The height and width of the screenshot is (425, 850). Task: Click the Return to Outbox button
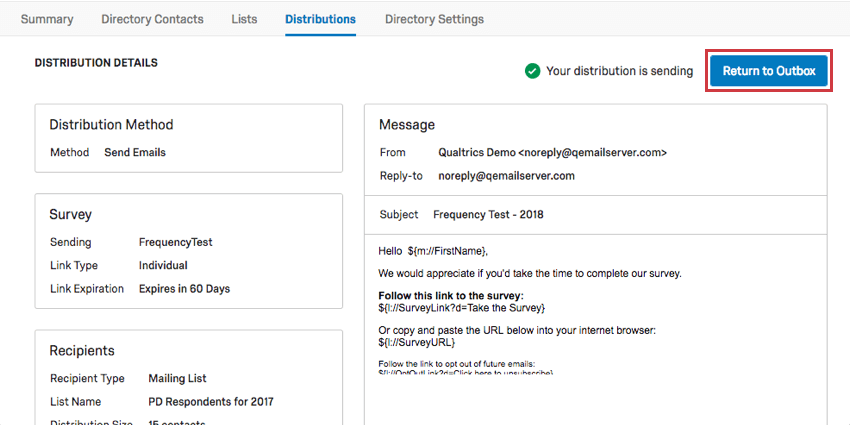[768, 71]
